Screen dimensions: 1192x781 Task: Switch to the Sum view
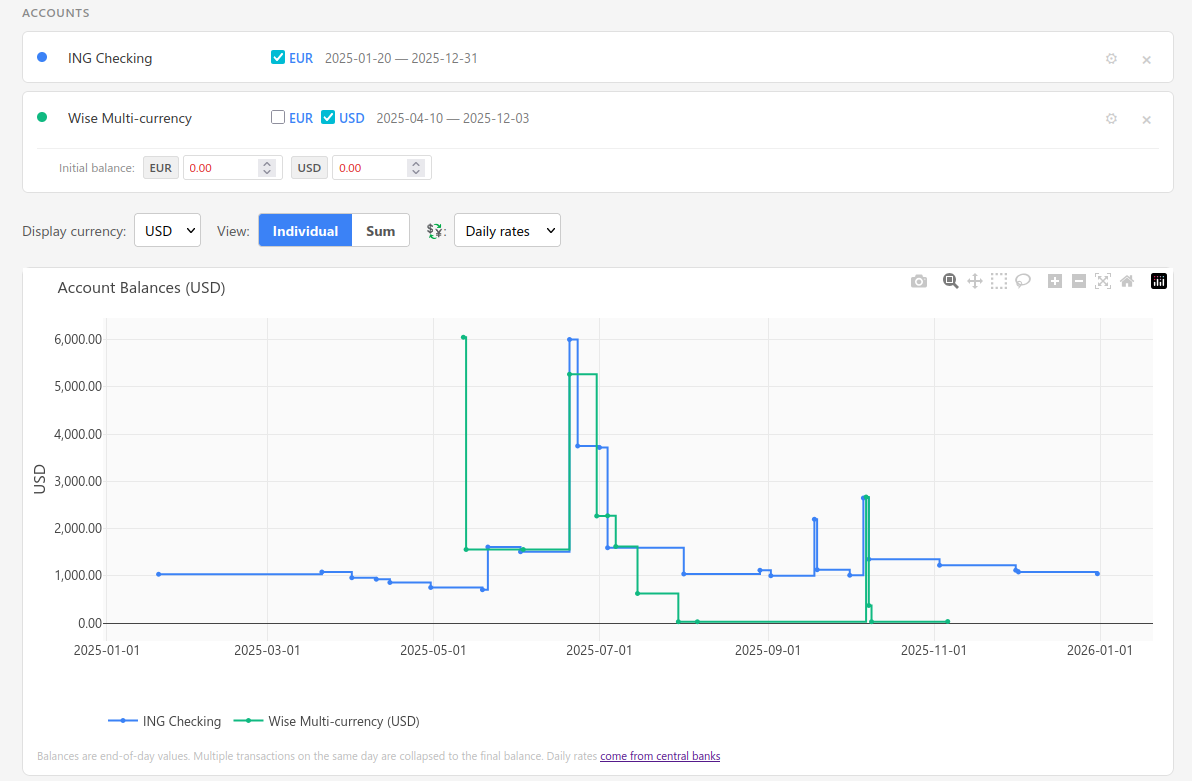coord(380,230)
